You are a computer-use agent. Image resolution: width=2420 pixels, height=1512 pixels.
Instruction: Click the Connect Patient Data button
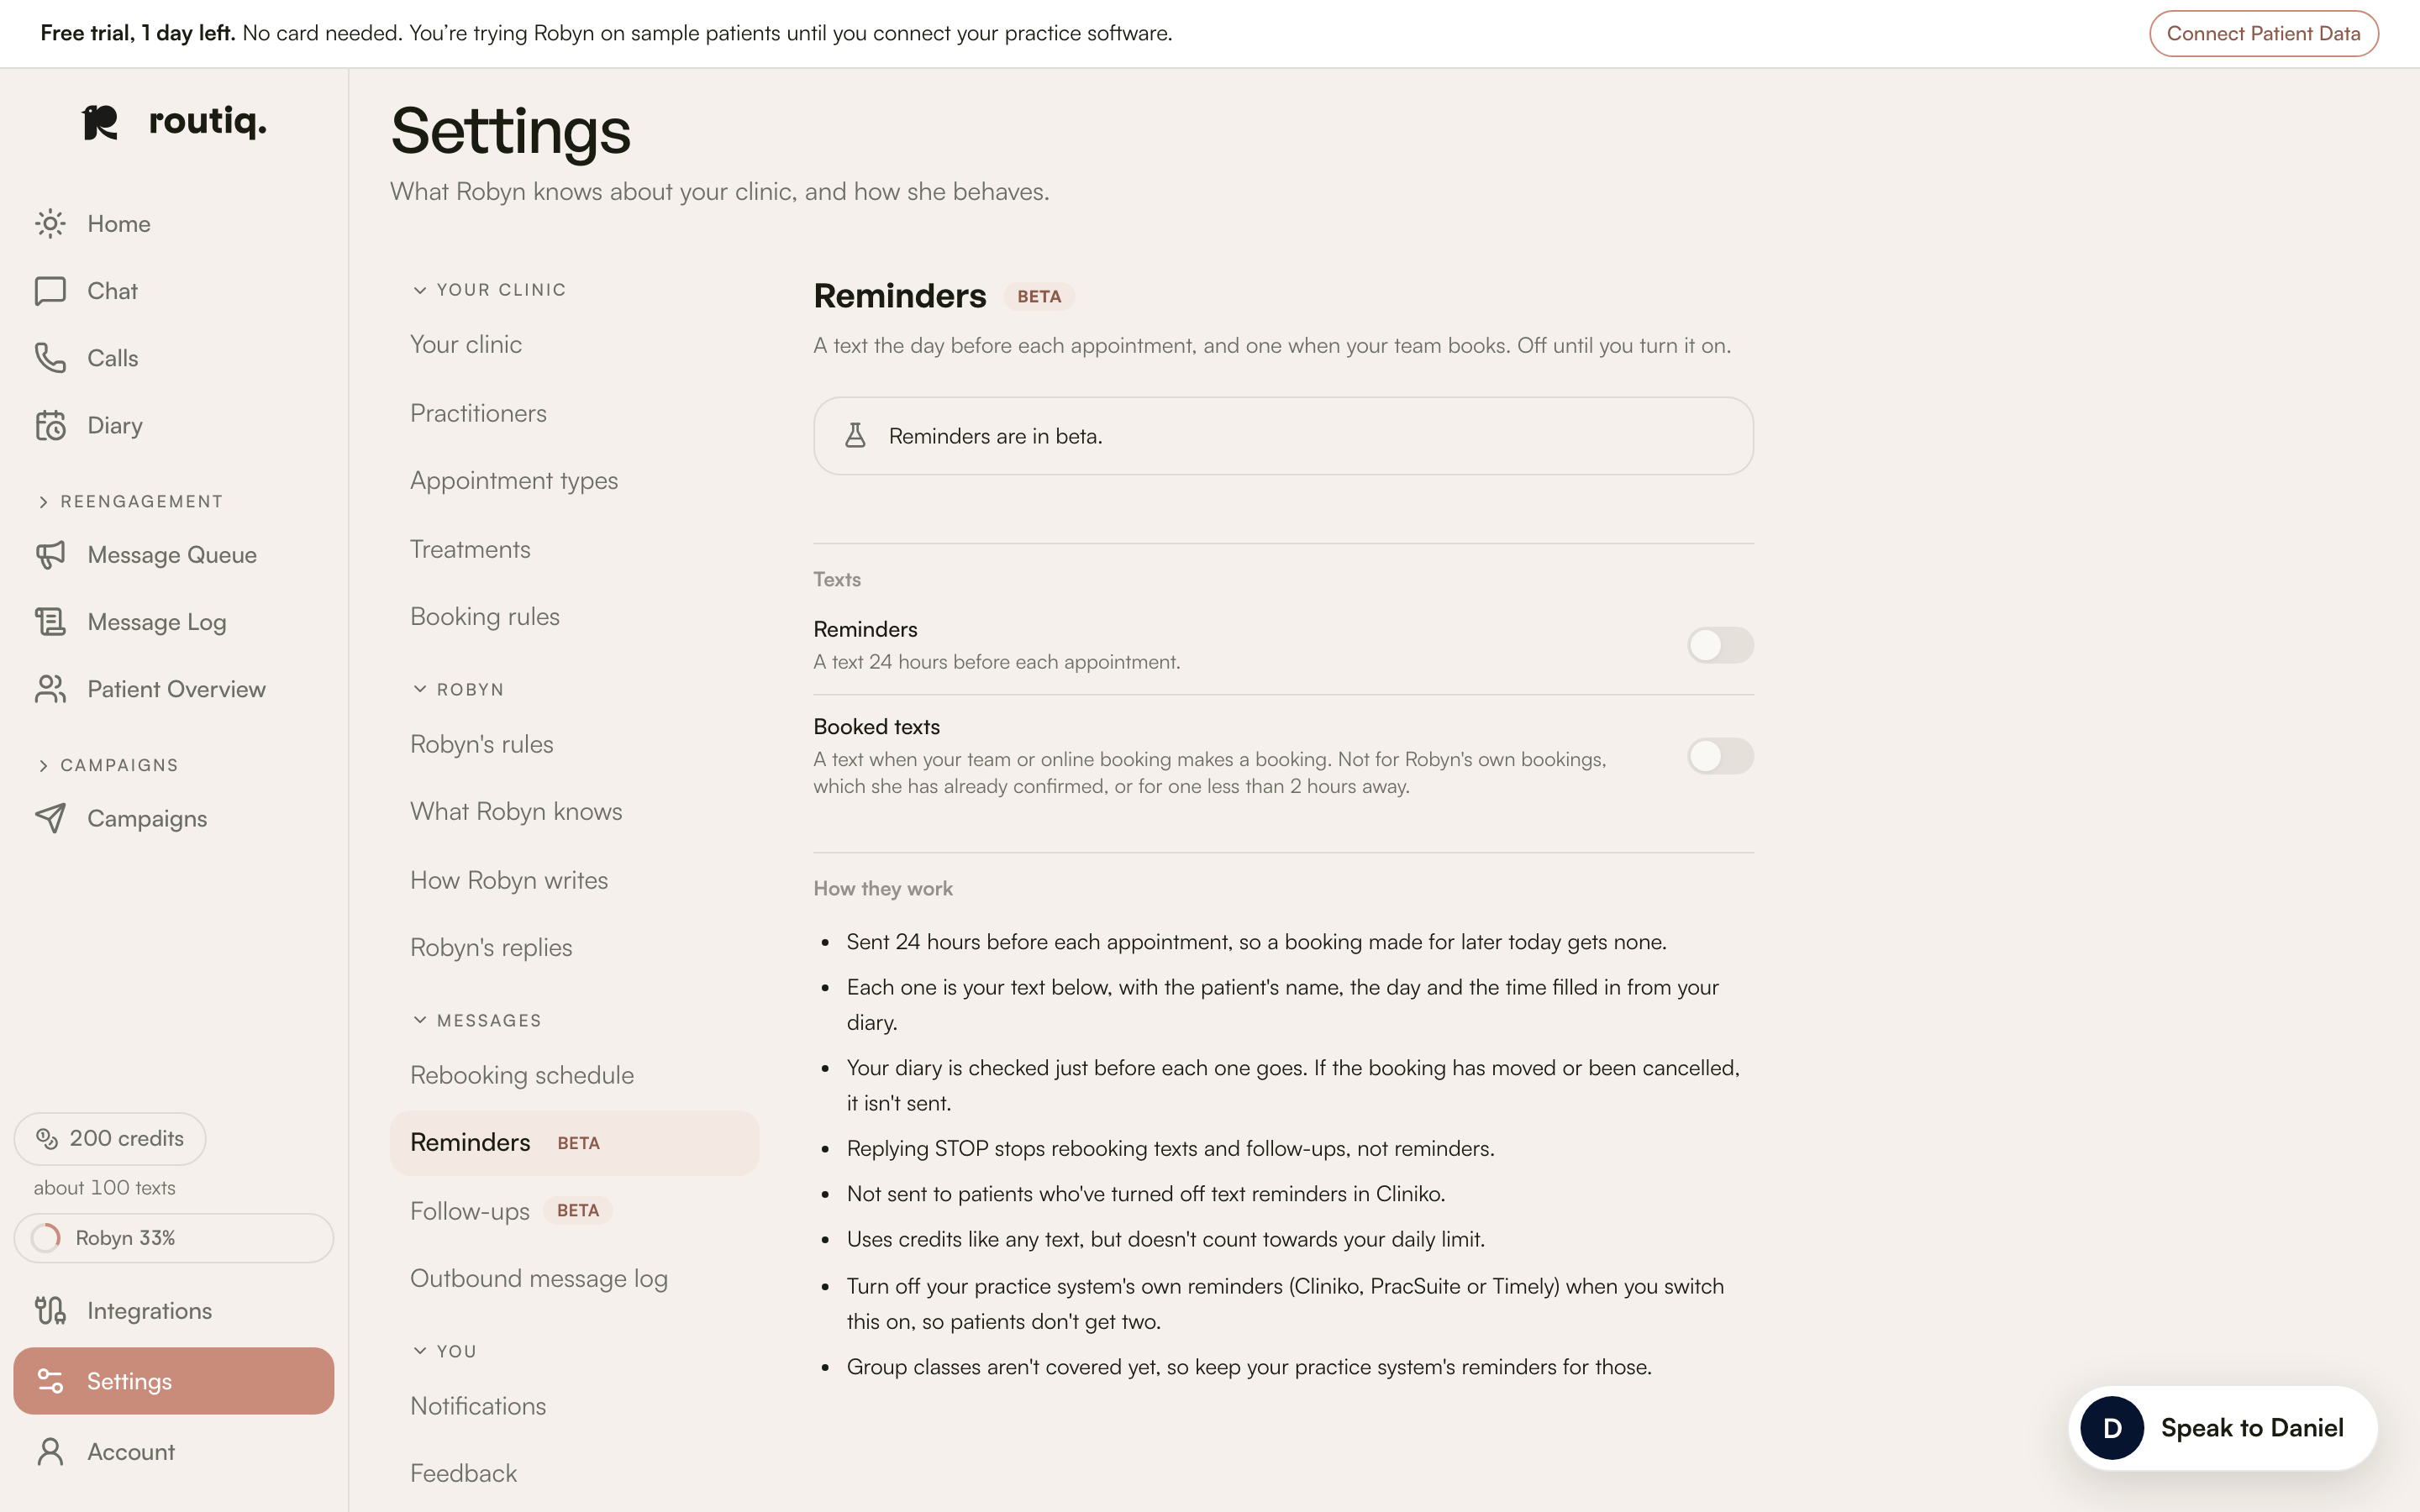click(x=2263, y=33)
